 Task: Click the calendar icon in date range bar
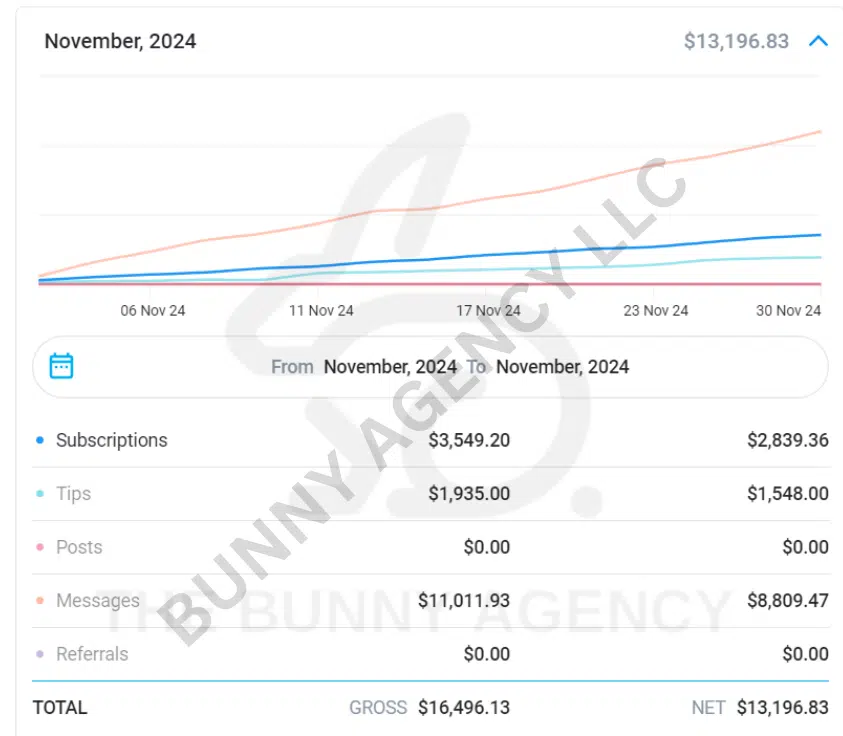click(62, 366)
